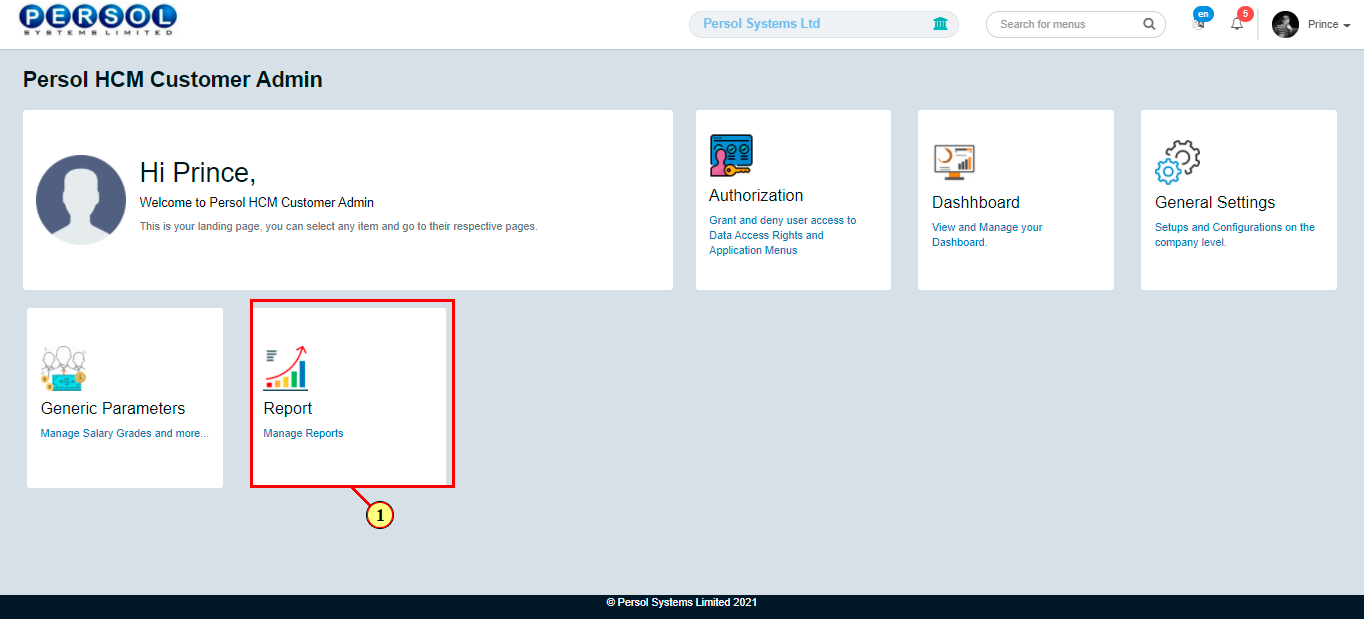
Task: Open the Generic Parameters heading
Action: click(x=113, y=408)
